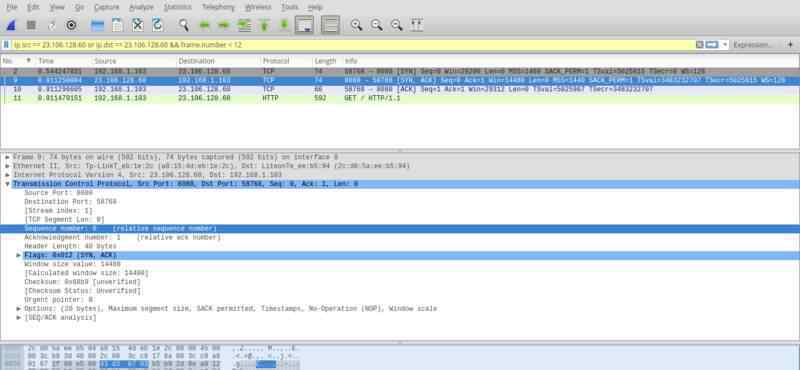This screenshot has height=370, width=800.
Task: Select the Checksum: 0x88b9 field
Action: [82, 282]
